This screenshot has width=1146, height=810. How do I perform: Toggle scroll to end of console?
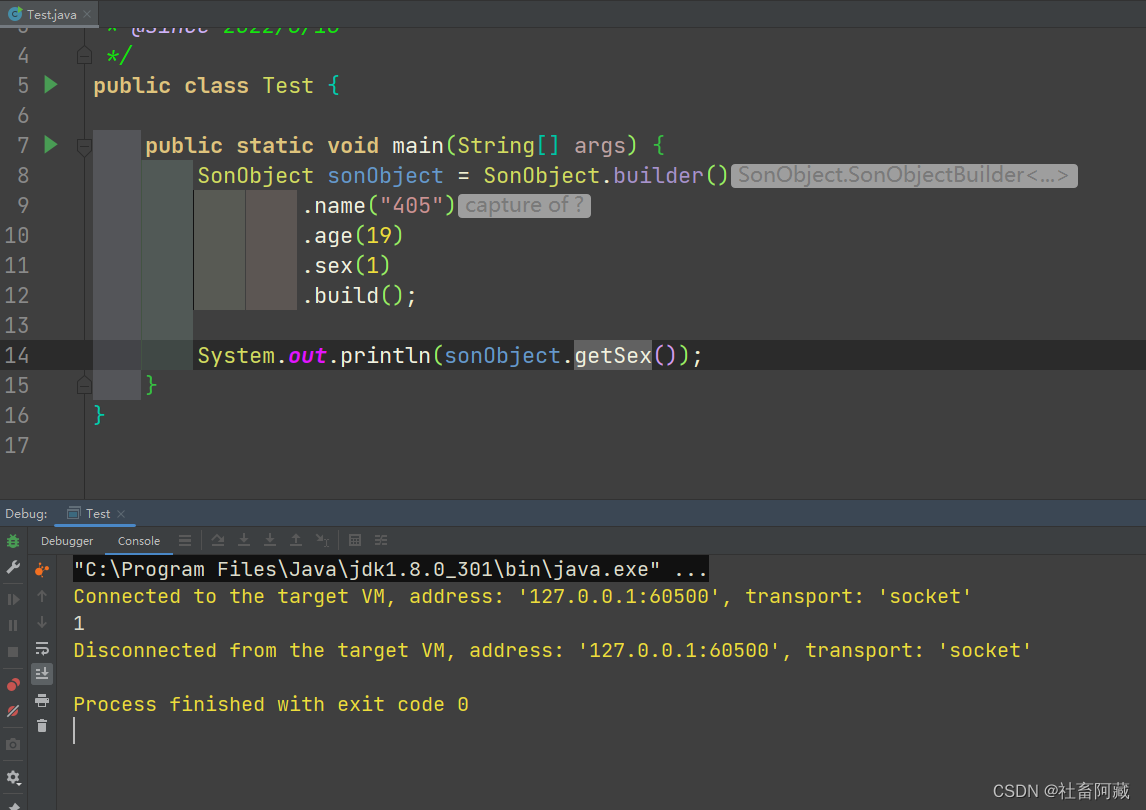[x=42, y=674]
